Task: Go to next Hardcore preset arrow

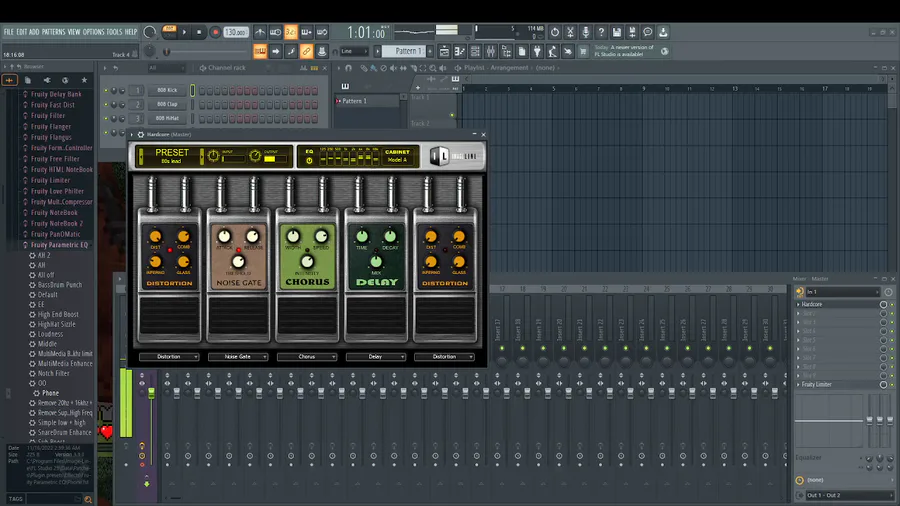Action: 201,157
